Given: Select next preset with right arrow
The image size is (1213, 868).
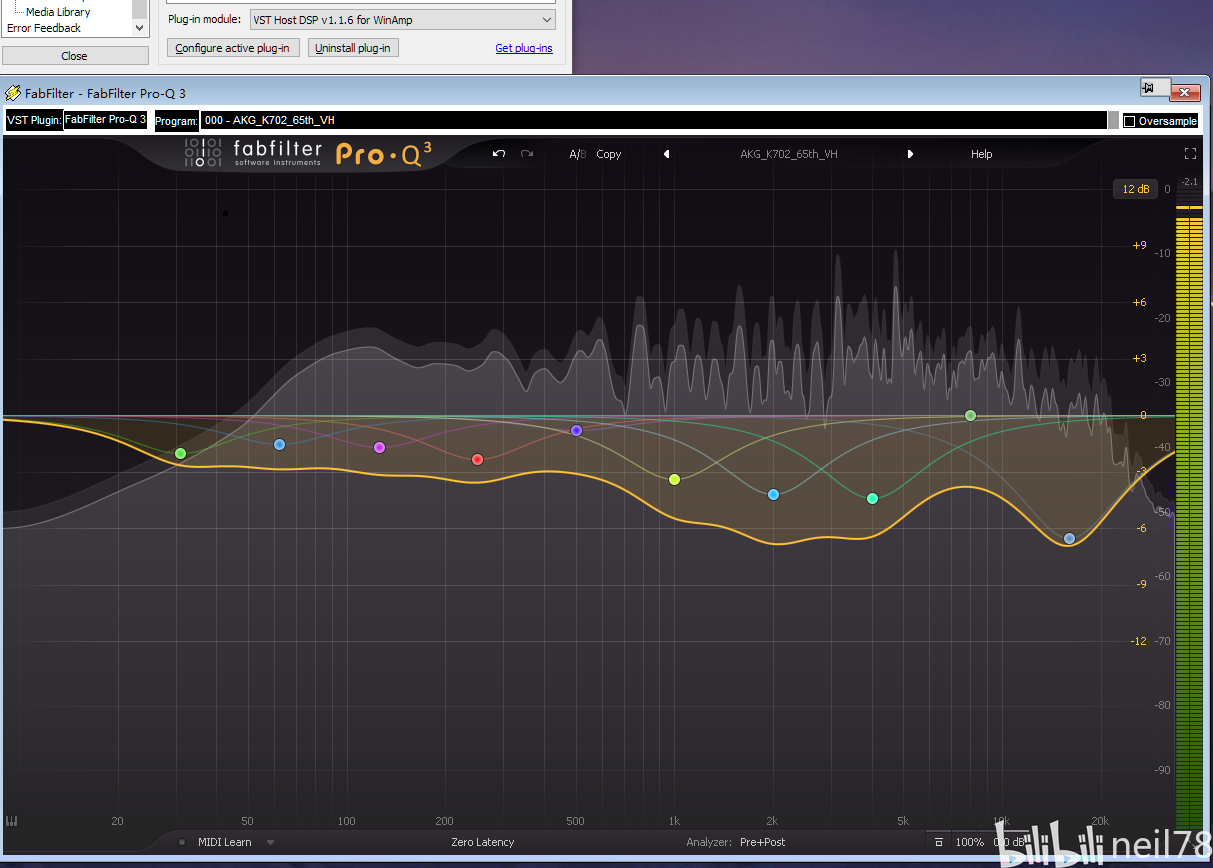Looking at the screenshot, I should pyautogui.click(x=910, y=154).
